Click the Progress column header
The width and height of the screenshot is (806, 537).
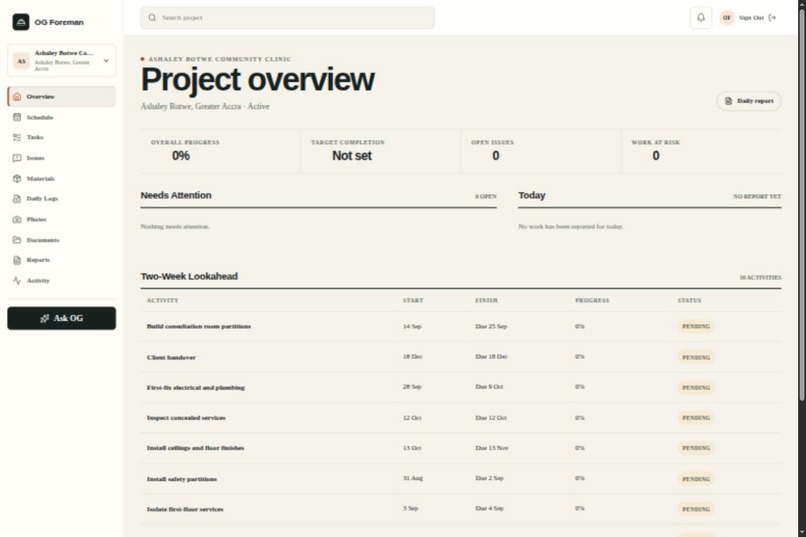tap(592, 300)
